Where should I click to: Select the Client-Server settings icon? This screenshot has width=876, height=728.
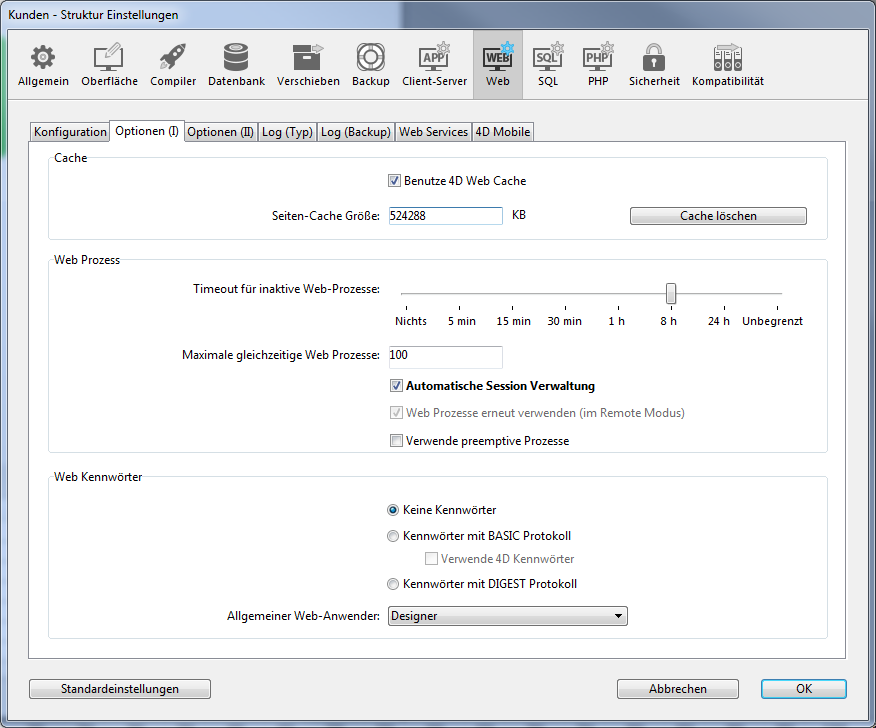434,66
